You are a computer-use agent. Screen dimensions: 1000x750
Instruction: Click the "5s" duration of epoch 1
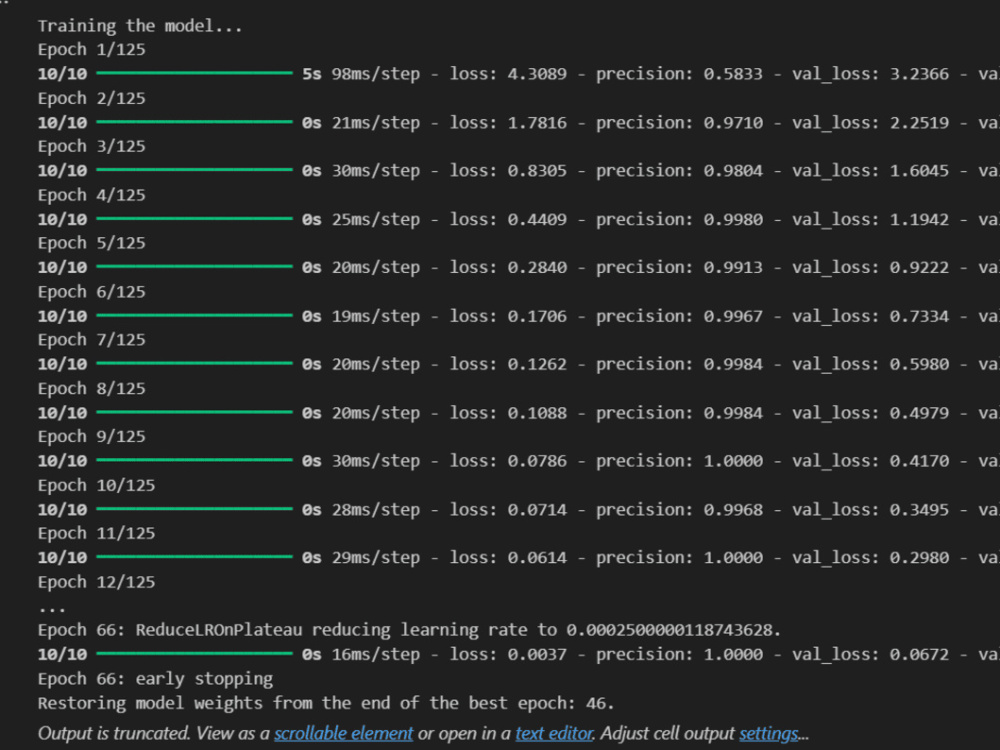pos(312,74)
